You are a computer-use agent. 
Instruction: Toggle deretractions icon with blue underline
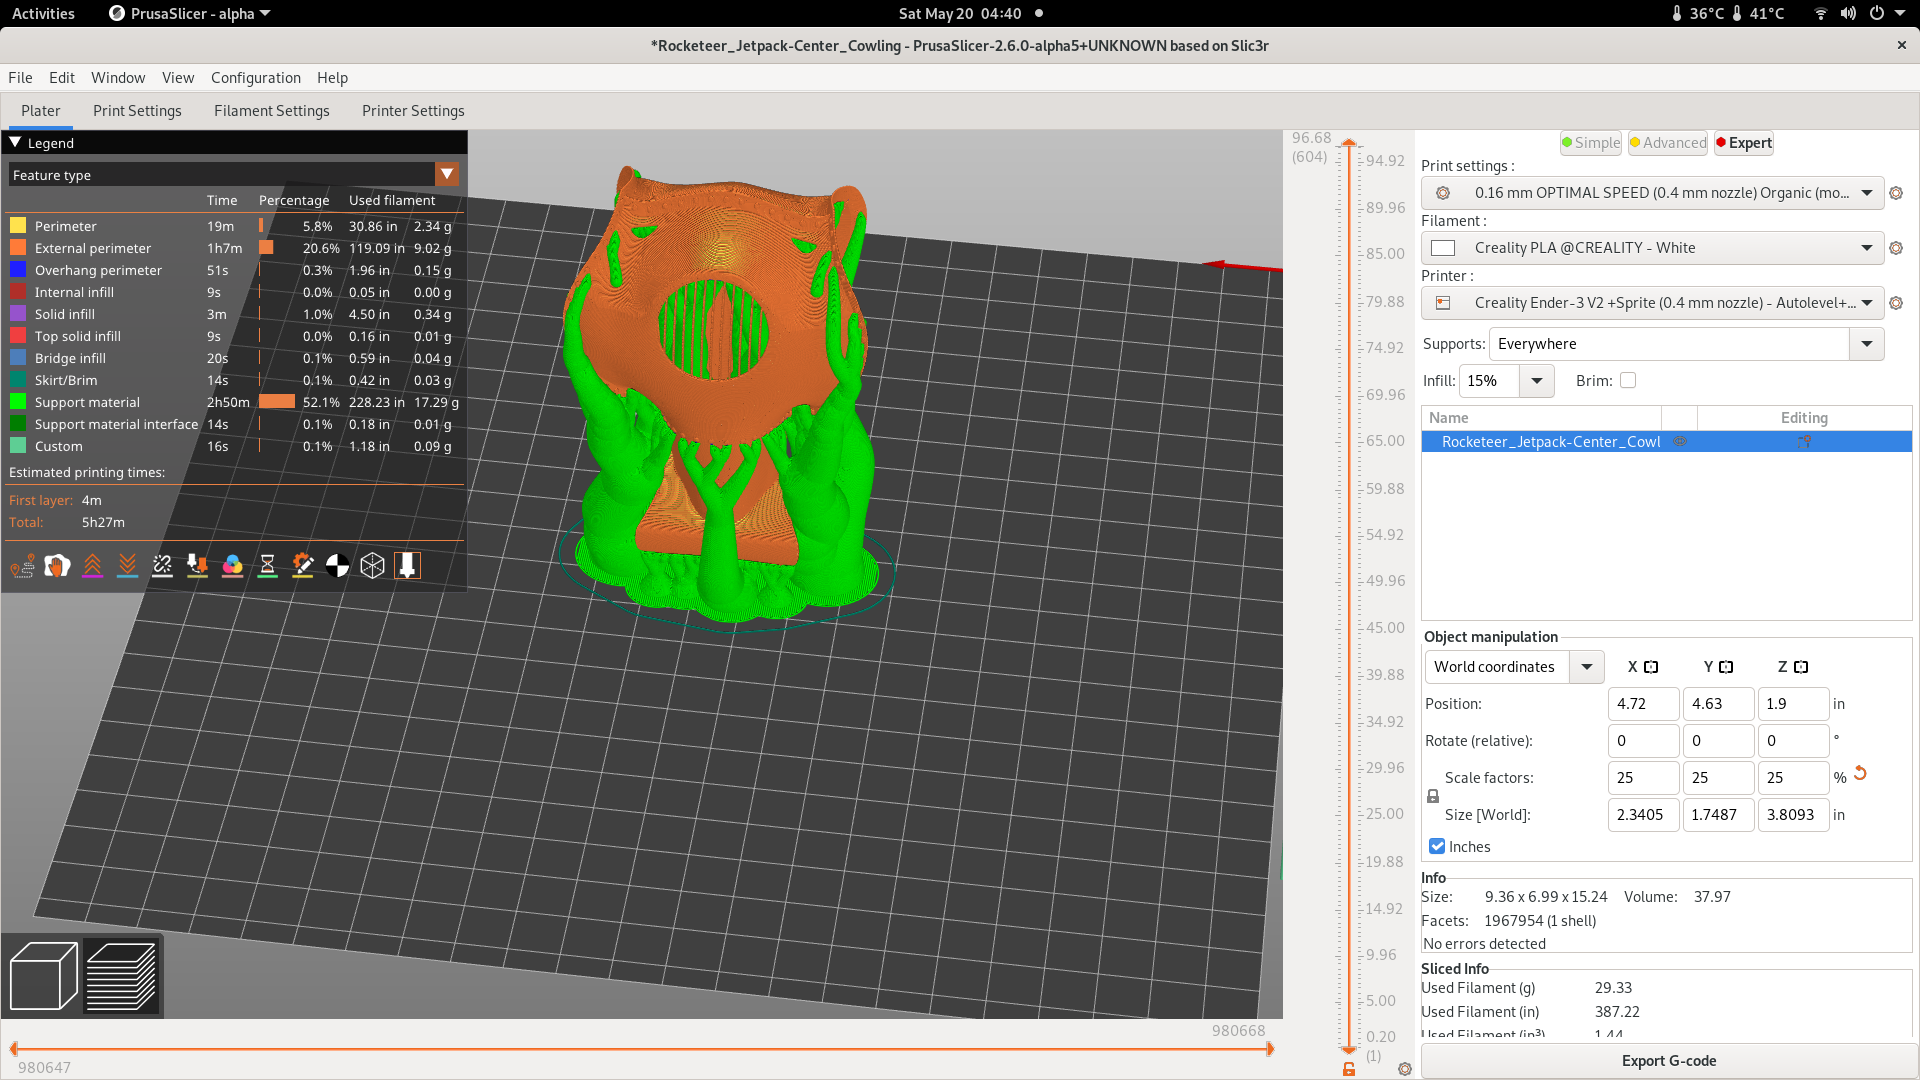(x=127, y=566)
